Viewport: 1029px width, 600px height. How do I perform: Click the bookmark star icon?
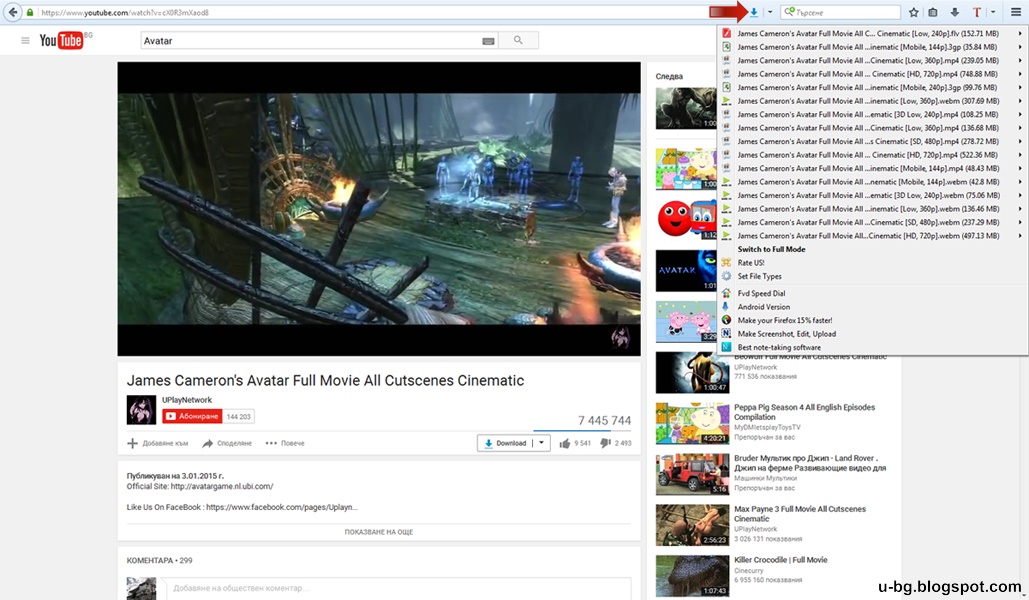[914, 12]
